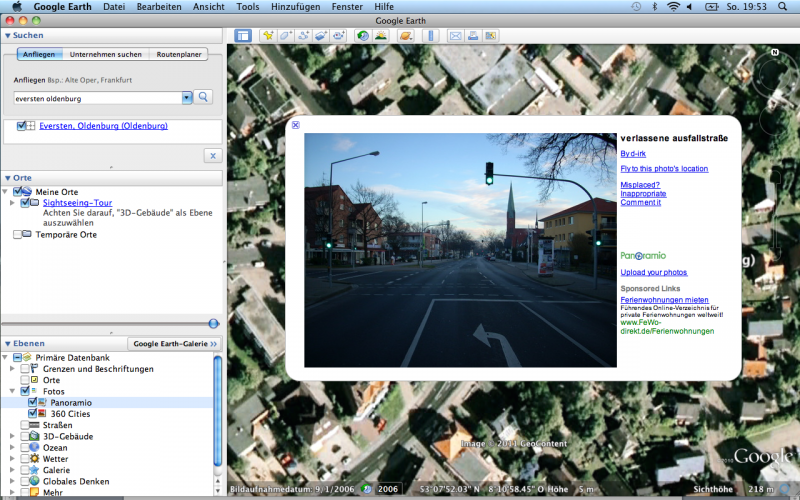The image size is (800, 500).
Task: Click the planet switcher icon
Action: click(406, 36)
